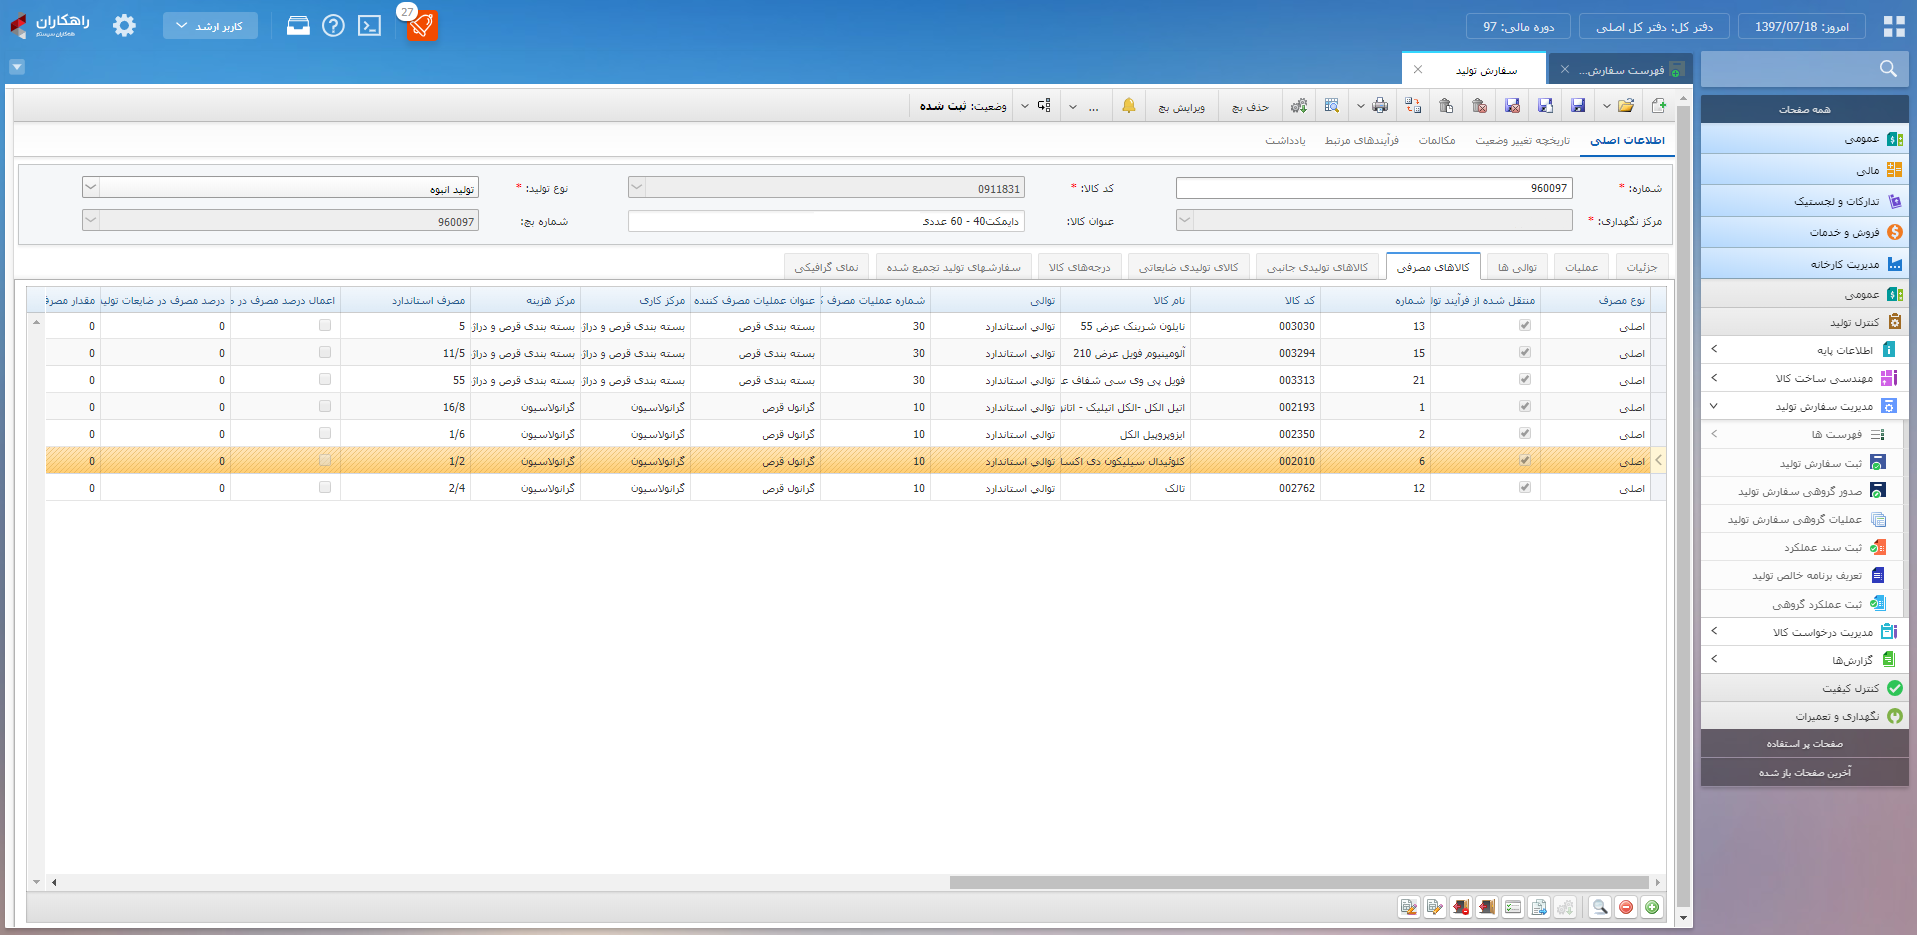Click the green plus add-row icon
The height and width of the screenshot is (935, 1917).
pos(1652,907)
